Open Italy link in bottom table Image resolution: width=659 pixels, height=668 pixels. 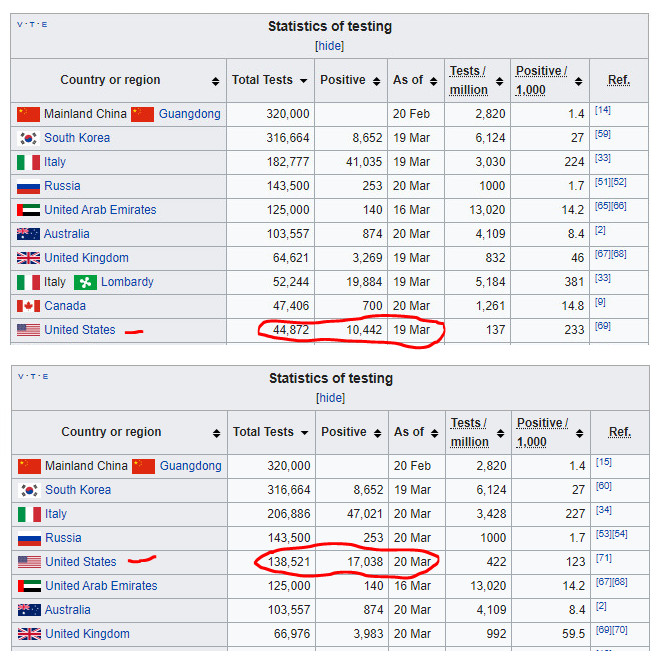56,514
